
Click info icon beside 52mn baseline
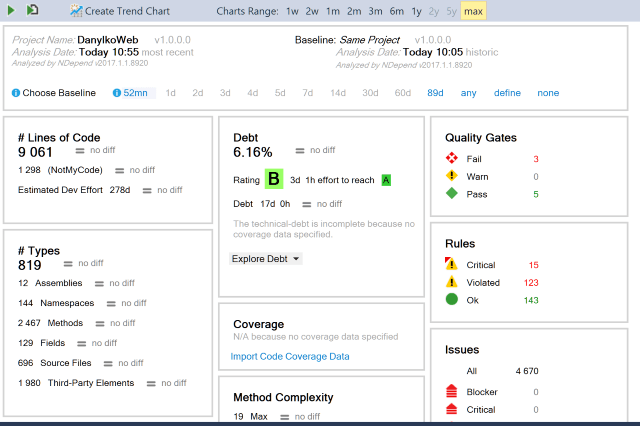[x=117, y=93]
